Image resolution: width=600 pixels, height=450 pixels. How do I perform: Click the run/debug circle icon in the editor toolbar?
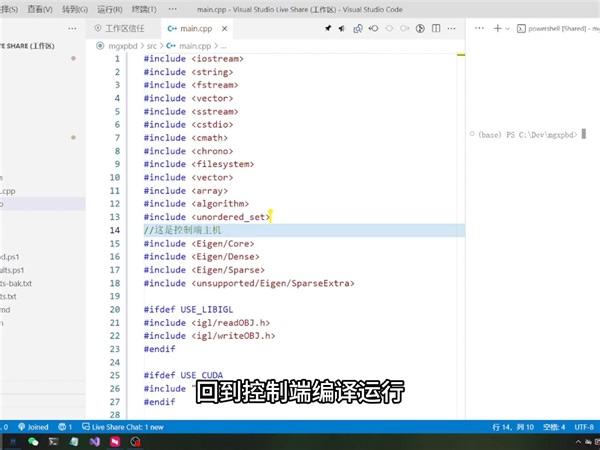(x=420, y=28)
